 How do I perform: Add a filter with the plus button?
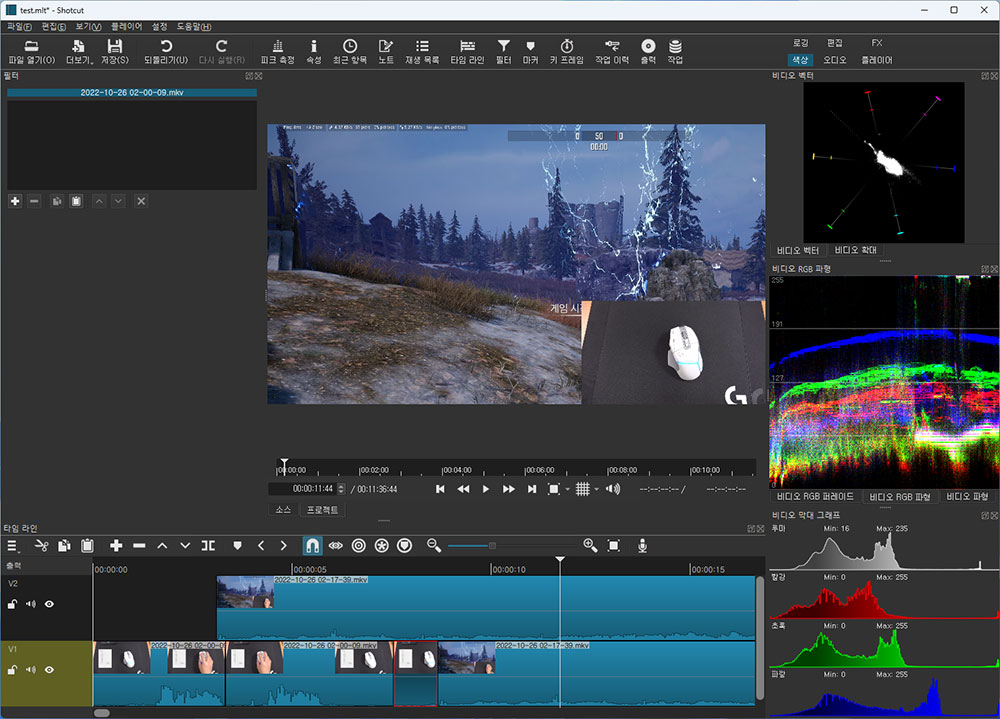pyautogui.click(x=15, y=201)
